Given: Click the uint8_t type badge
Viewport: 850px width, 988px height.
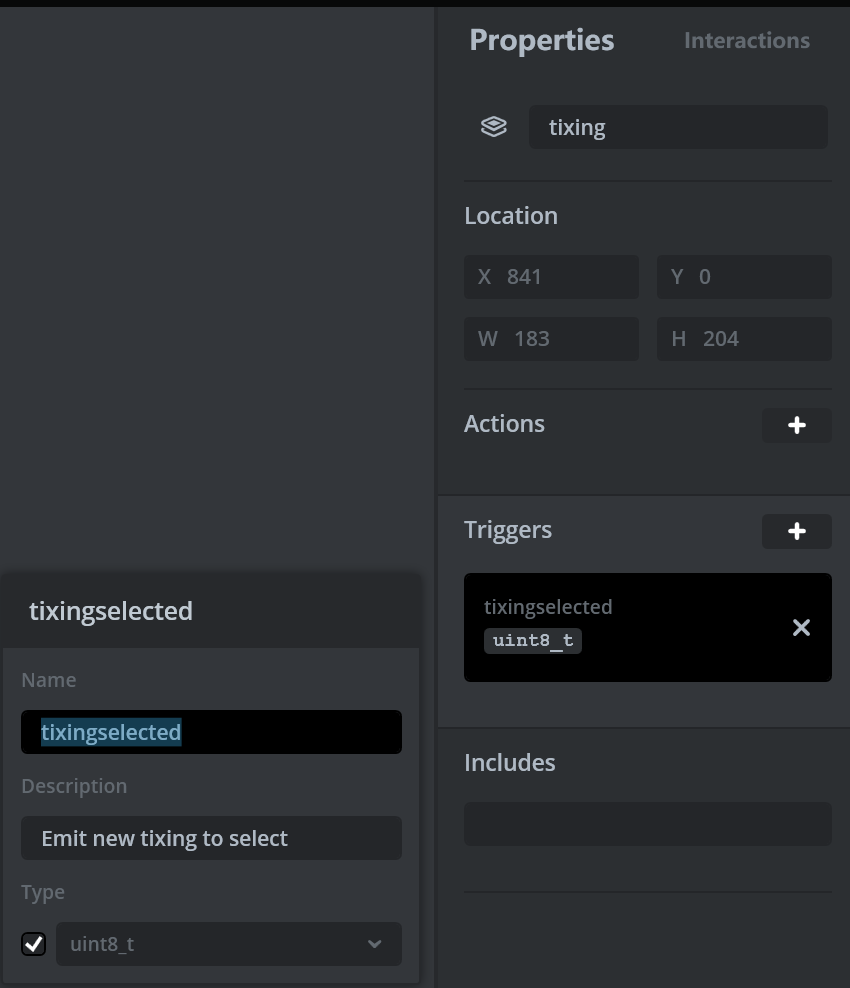Looking at the screenshot, I should tap(532, 641).
